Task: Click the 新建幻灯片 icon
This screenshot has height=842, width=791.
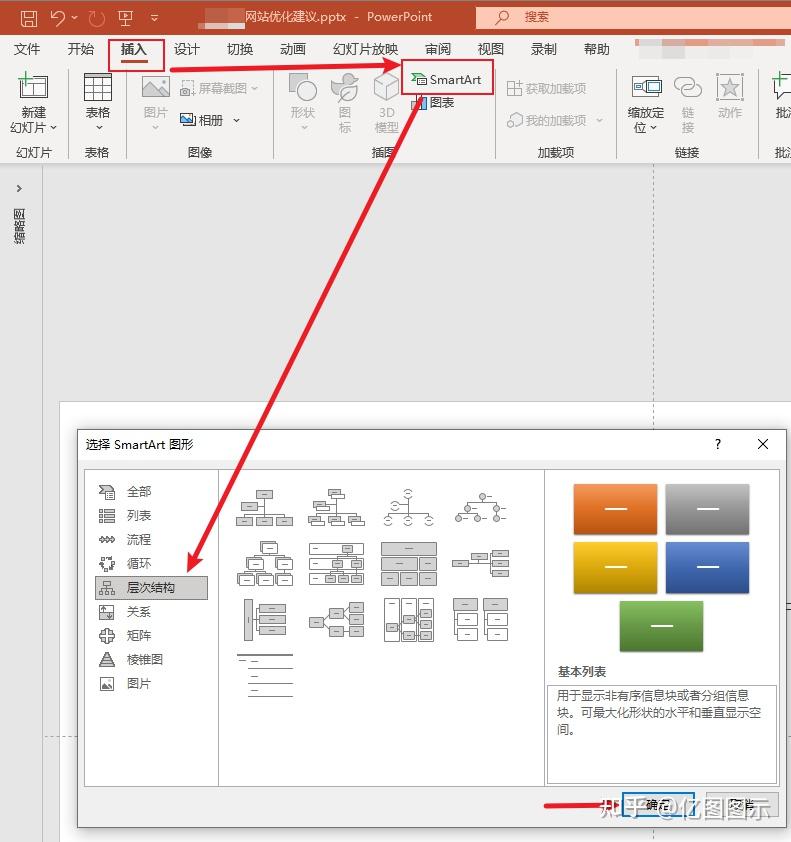Action: point(33,86)
